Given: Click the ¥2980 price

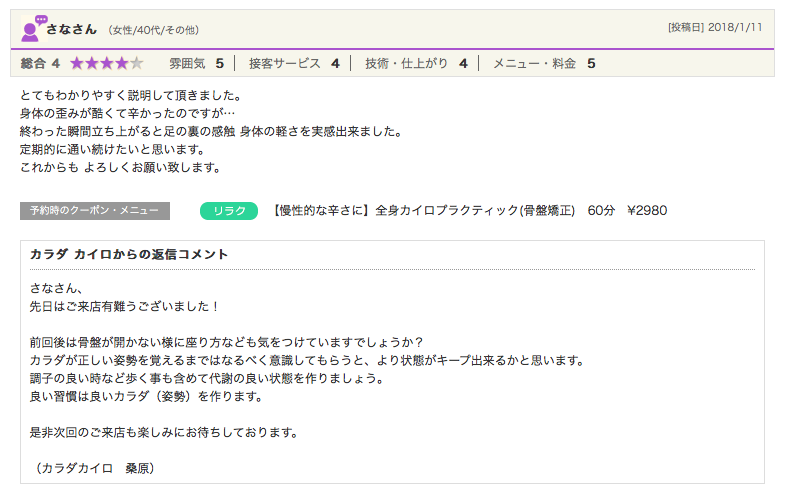Looking at the screenshot, I should 647,210.
